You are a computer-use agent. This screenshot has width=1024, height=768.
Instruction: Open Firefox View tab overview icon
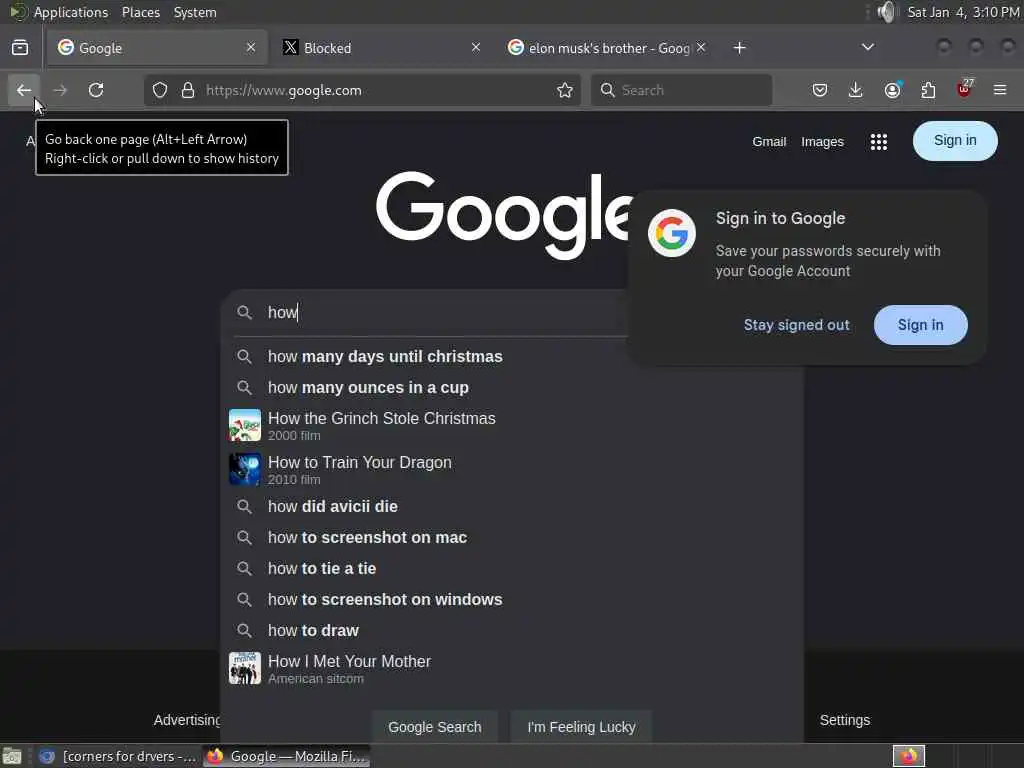pos(20,48)
